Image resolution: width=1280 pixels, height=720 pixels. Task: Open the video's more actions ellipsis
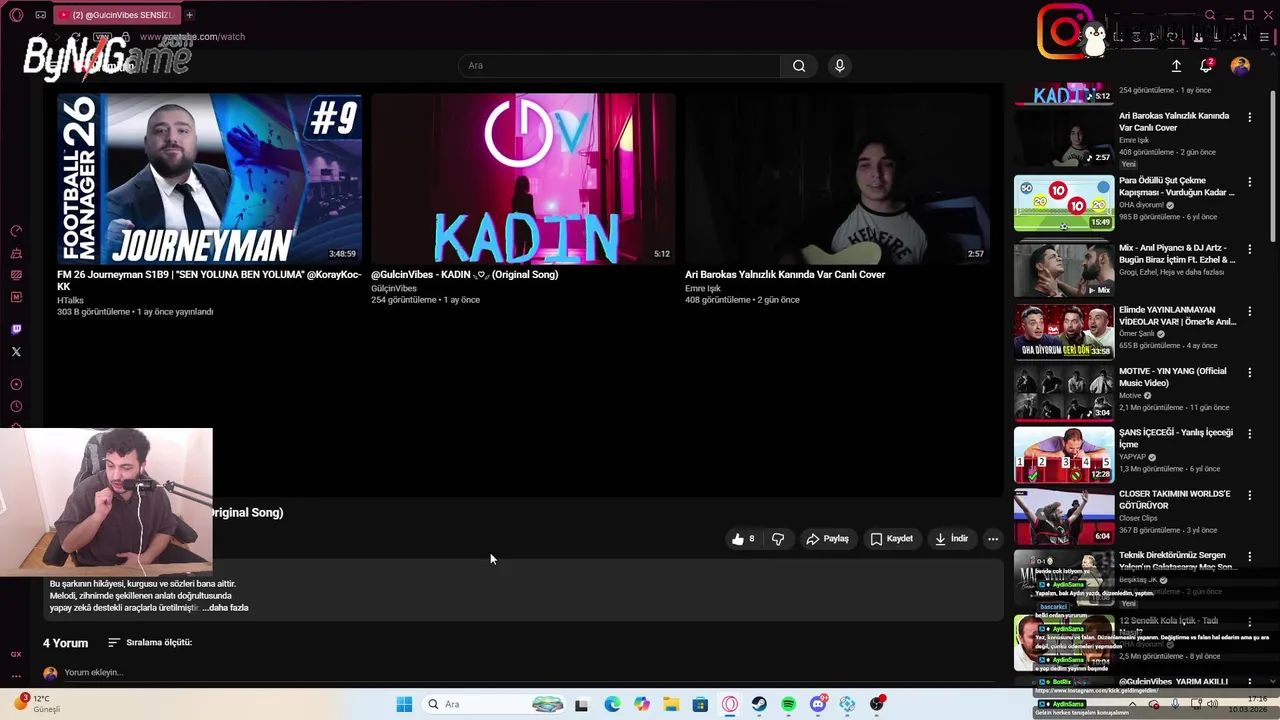993,539
